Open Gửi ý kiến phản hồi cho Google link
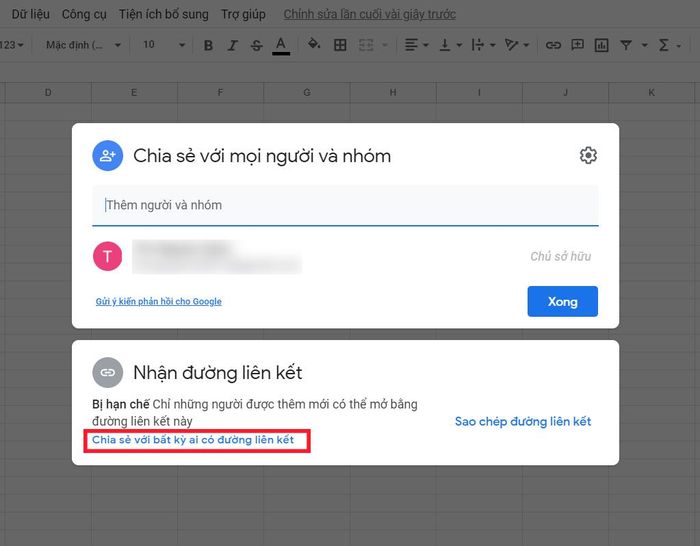Image resolution: width=700 pixels, height=546 pixels. click(x=158, y=301)
